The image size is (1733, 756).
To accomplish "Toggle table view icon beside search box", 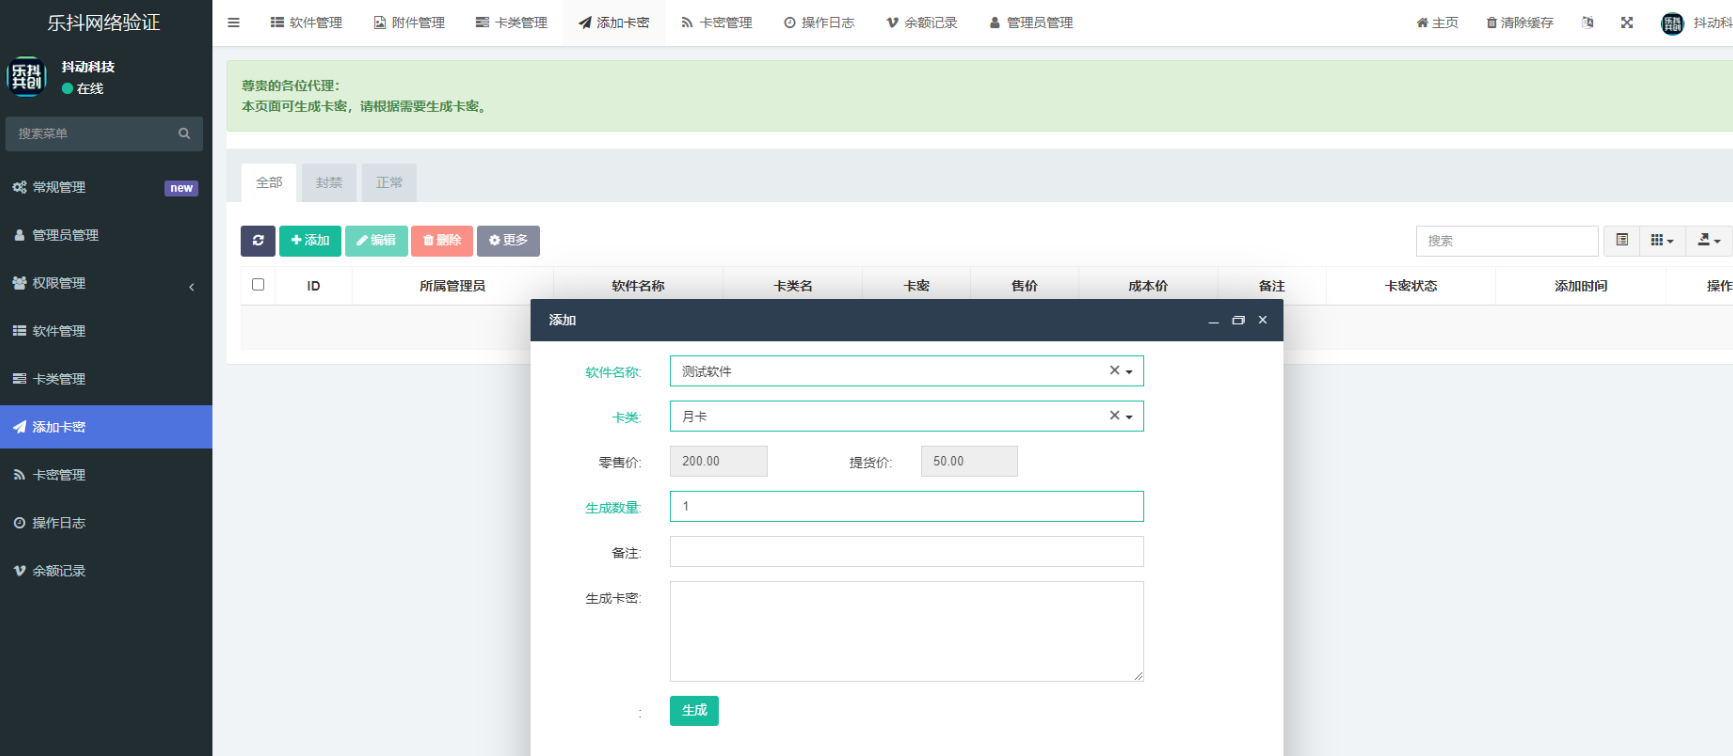I will 1622,241.
